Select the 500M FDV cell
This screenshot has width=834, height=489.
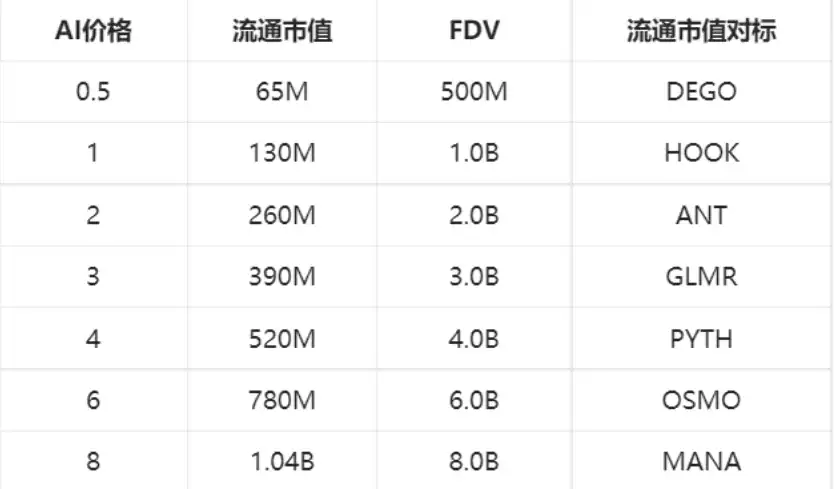point(474,92)
